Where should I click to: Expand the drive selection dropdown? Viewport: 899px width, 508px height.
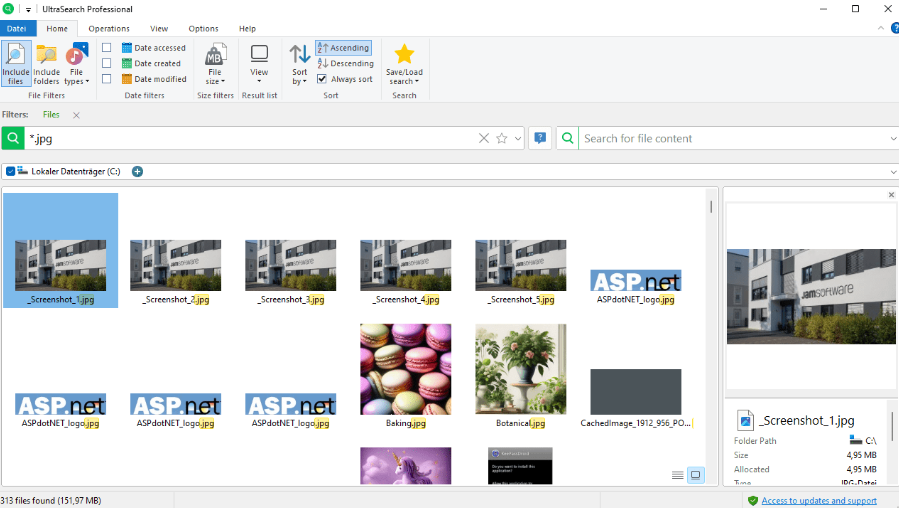coord(893,171)
